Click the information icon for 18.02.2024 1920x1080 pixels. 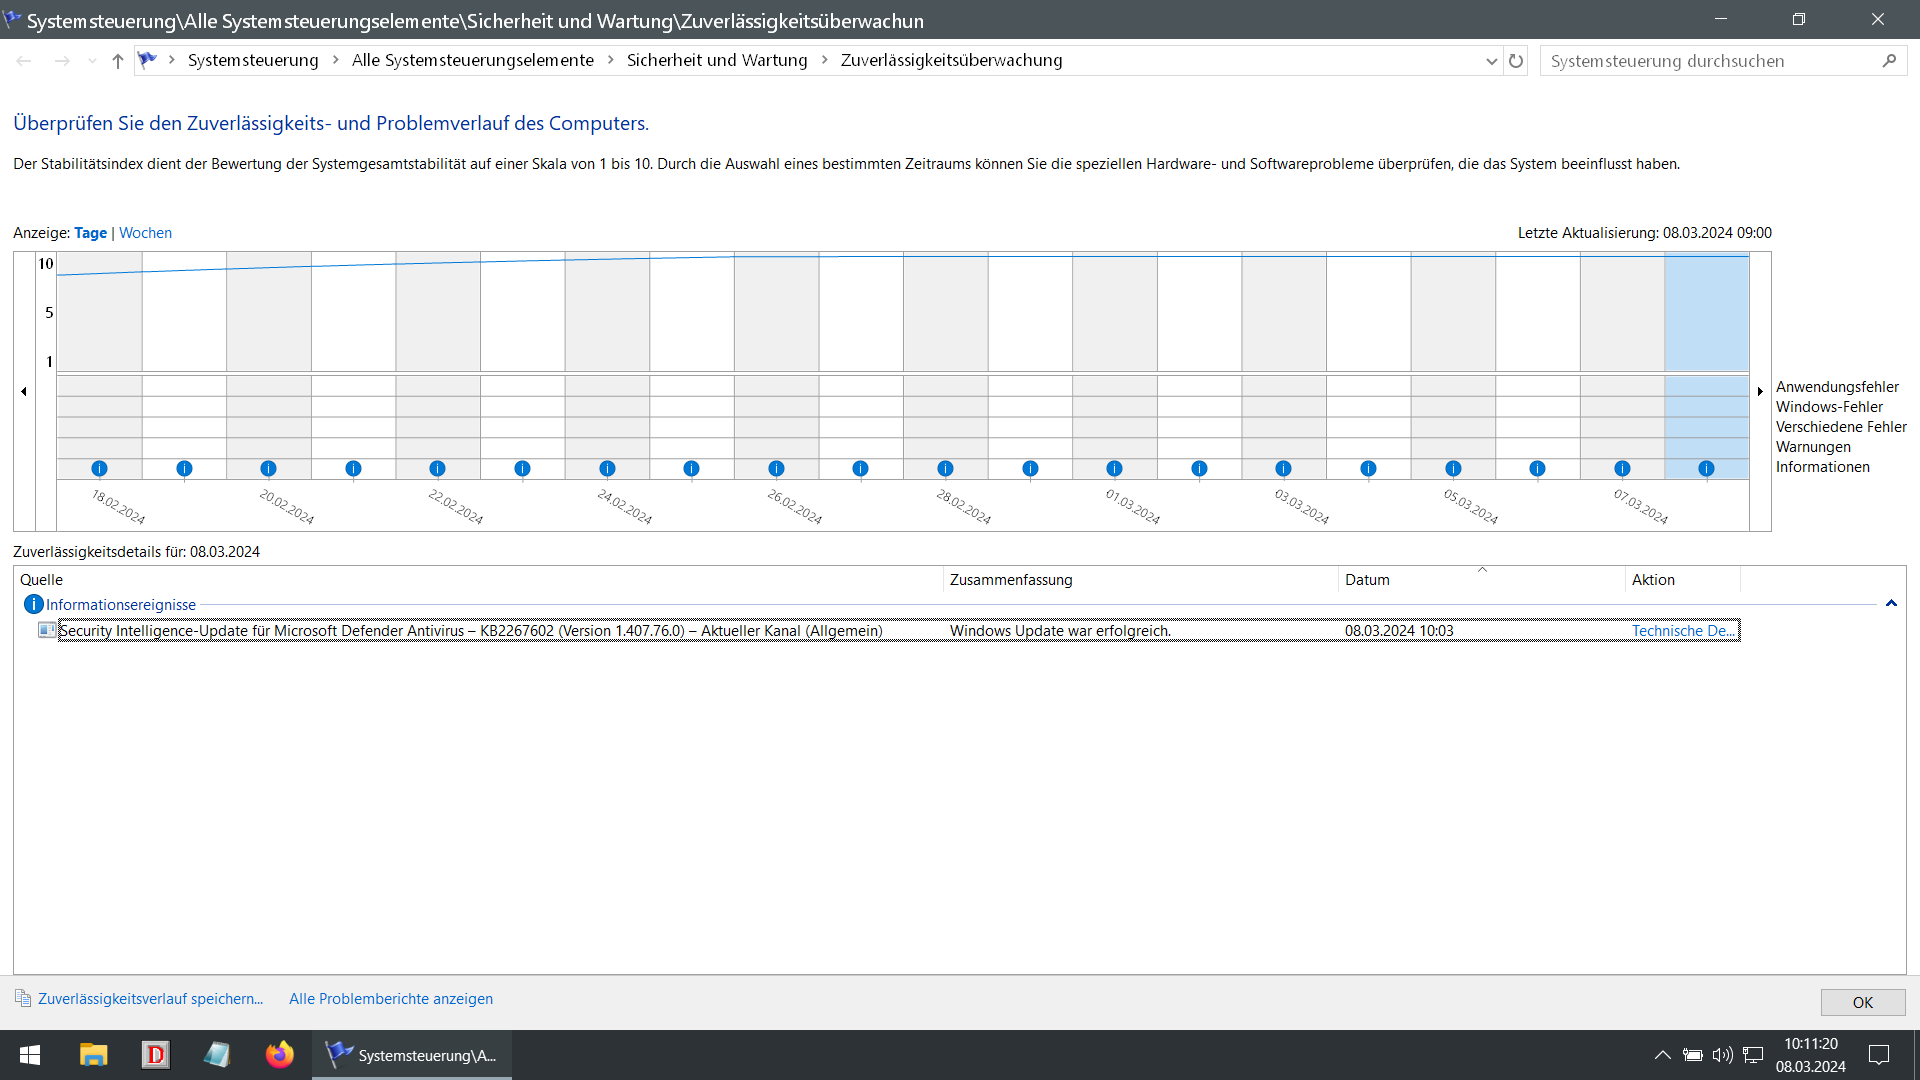(99, 468)
